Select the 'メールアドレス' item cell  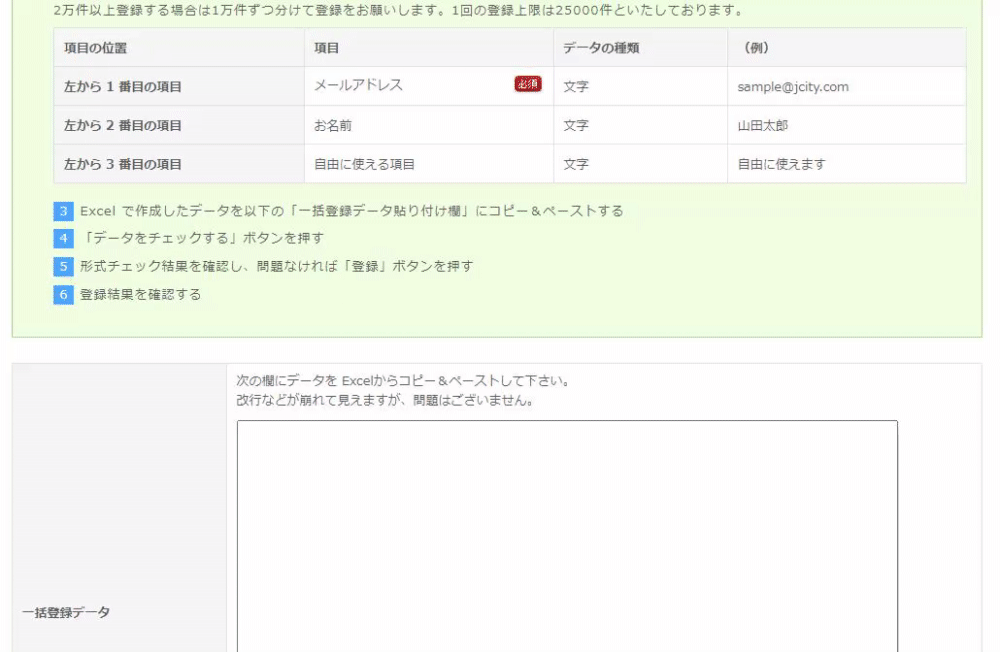(x=429, y=86)
